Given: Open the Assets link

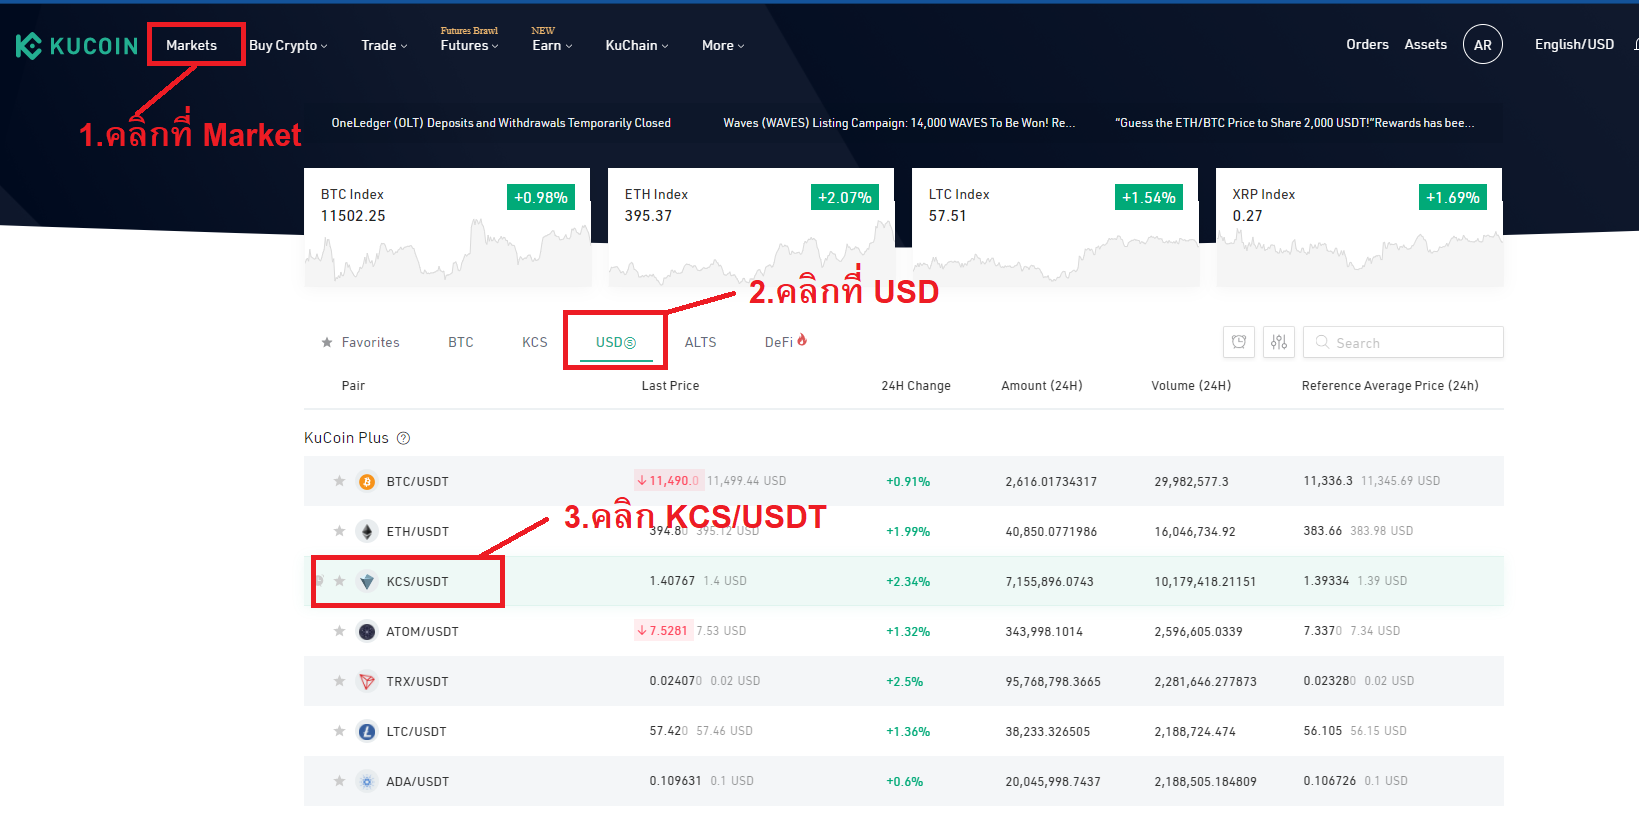Looking at the screenshot, I should (x=1425, y=45).
